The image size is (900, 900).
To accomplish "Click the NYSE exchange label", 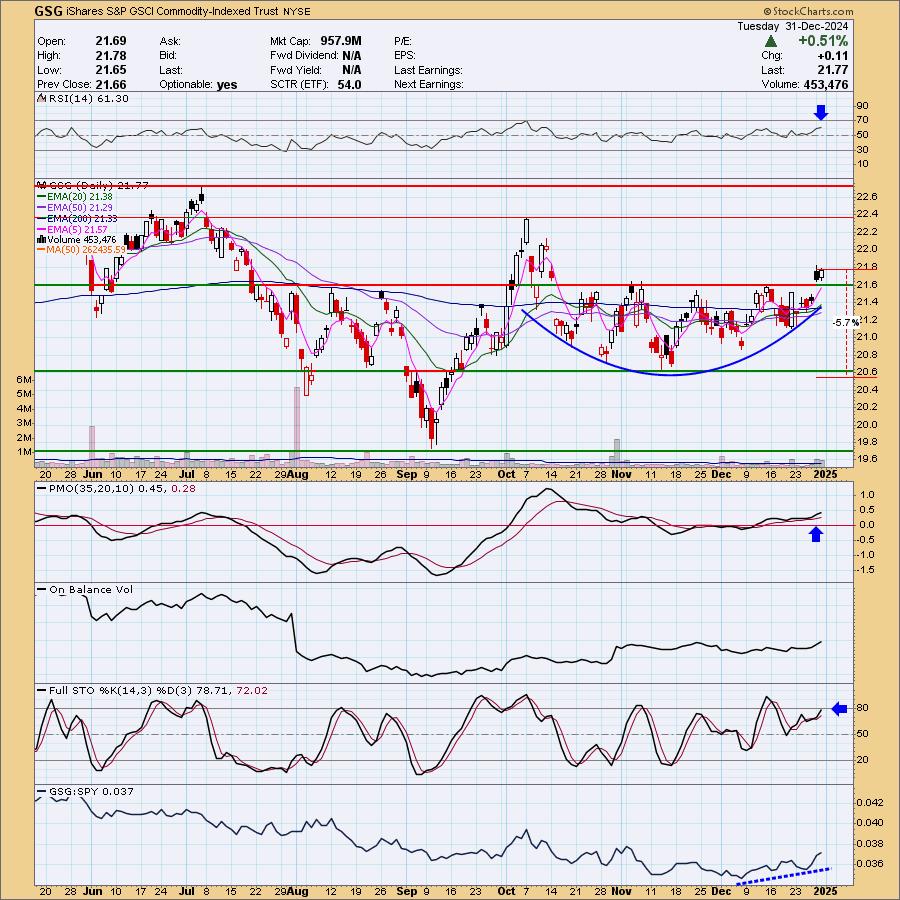I will click(296, 11).
